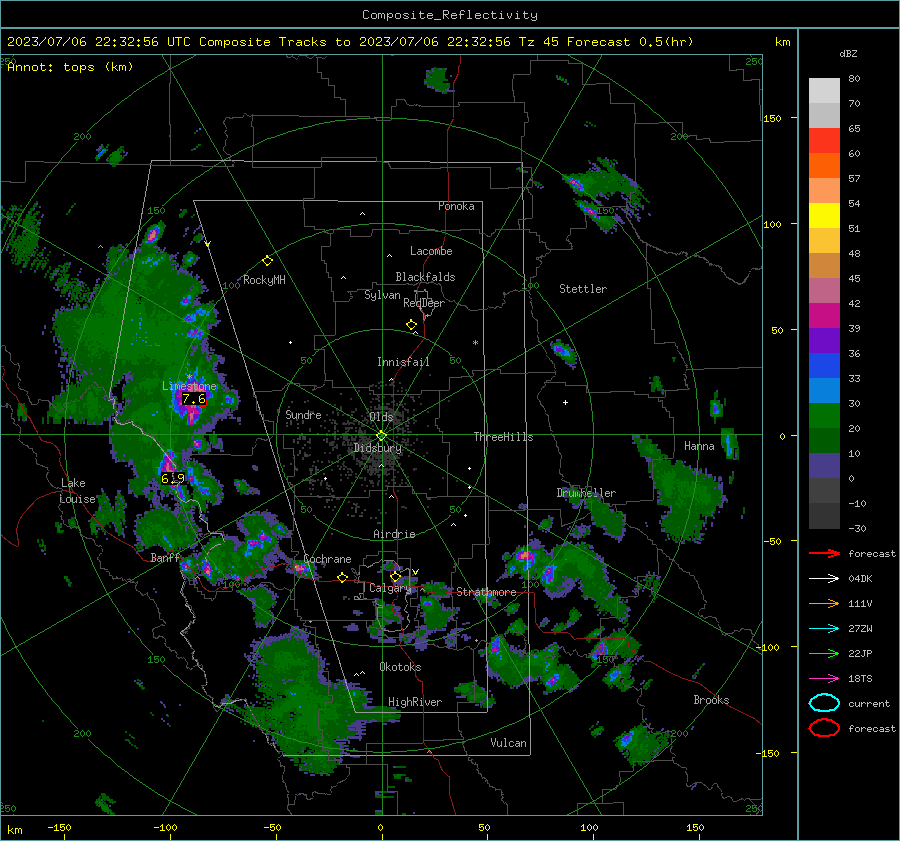Click the Lake Louise label
Viewport: 900px width, 841px height.
78,491
